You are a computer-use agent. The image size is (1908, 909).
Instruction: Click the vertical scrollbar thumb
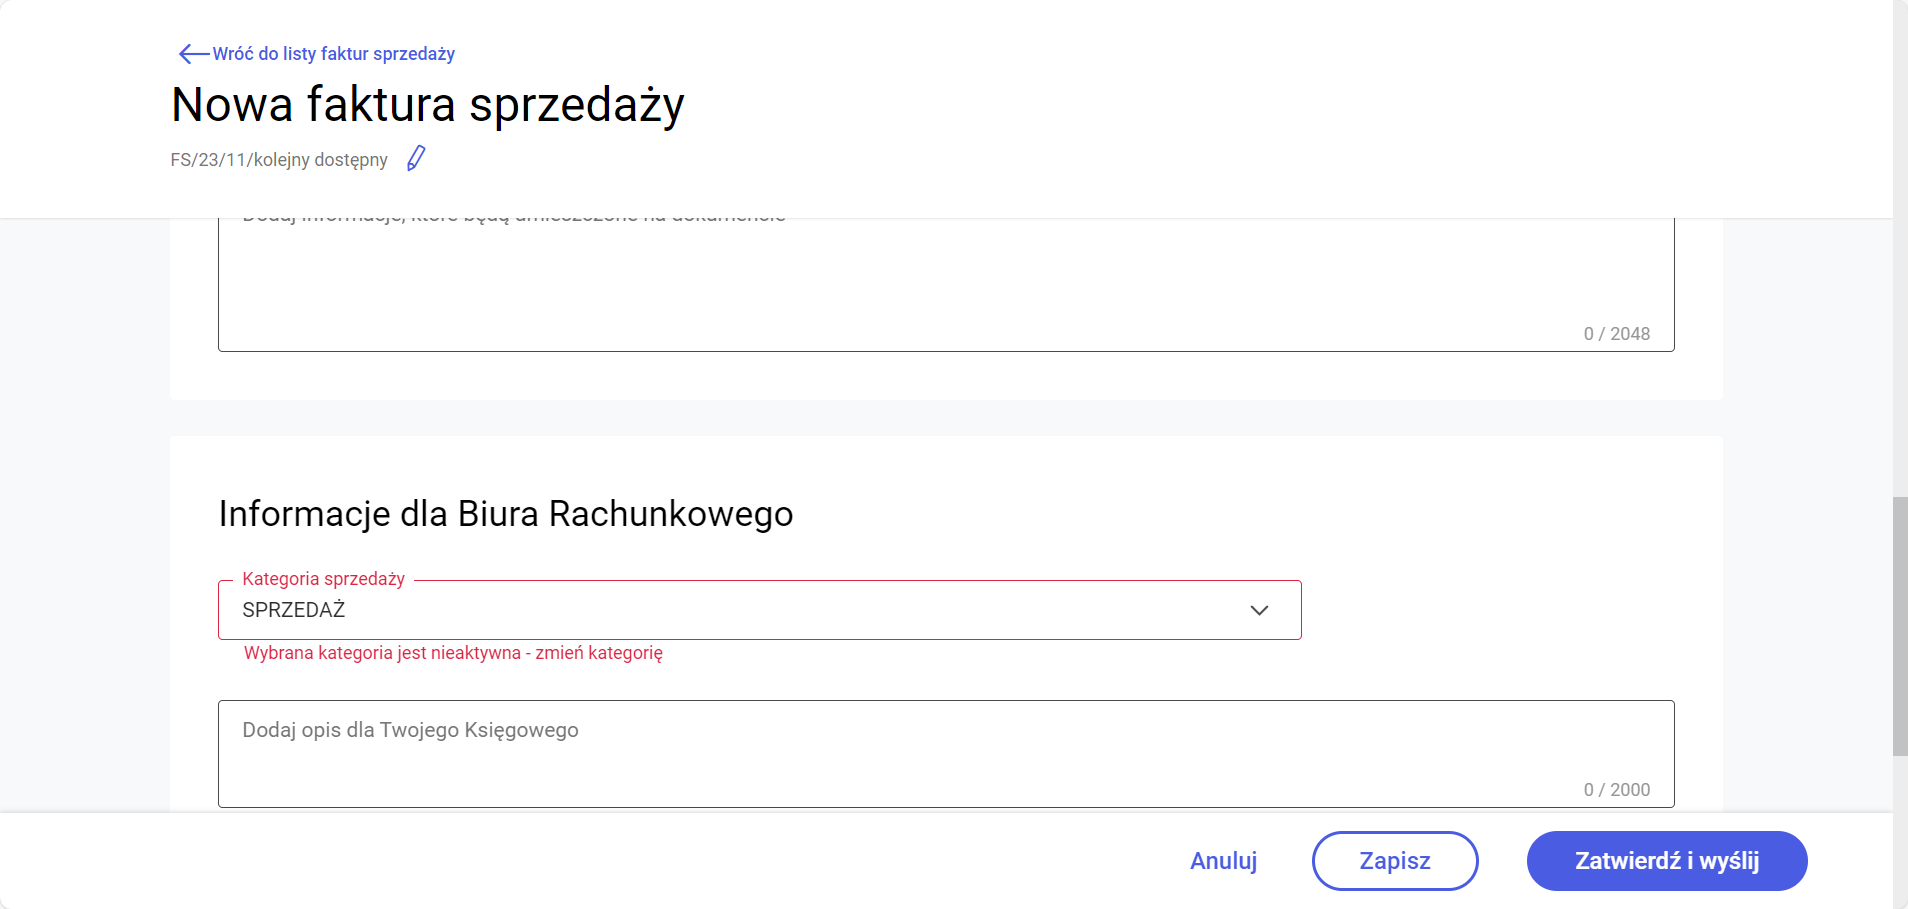(1900, 625)
